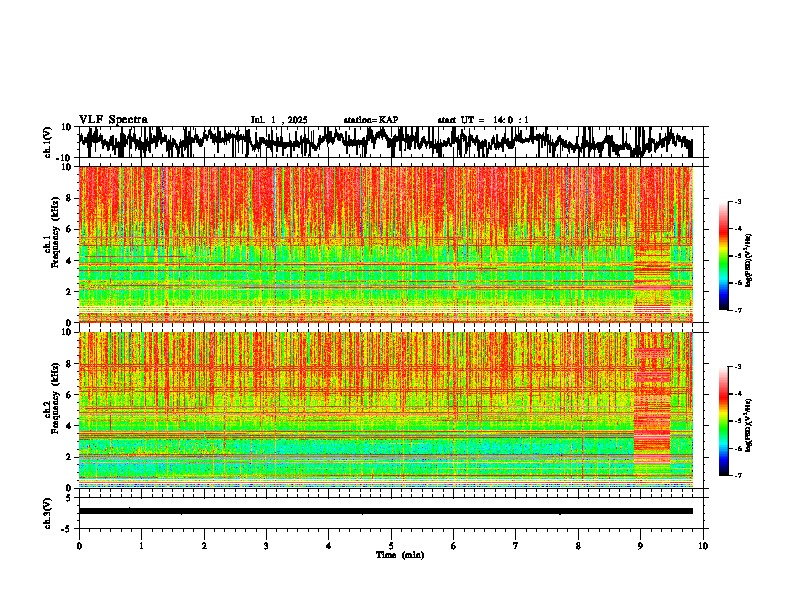Viewport: 792px width, 612px height.
Task: Click tick label 3 on Time axis
Action: click(x=266, y=546)
